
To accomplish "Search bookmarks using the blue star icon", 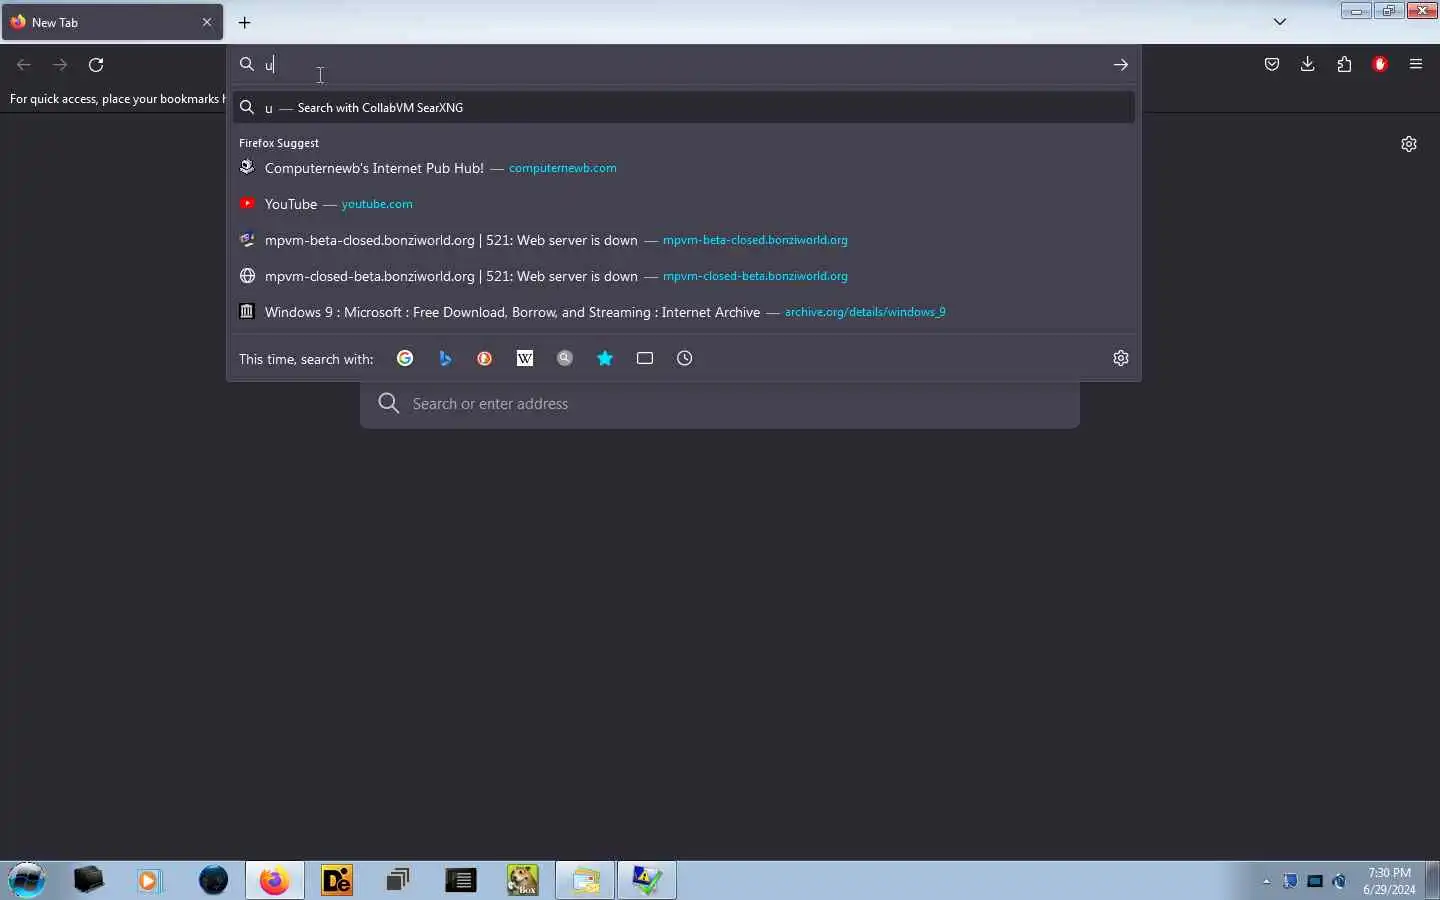I will tap(605, 358).
